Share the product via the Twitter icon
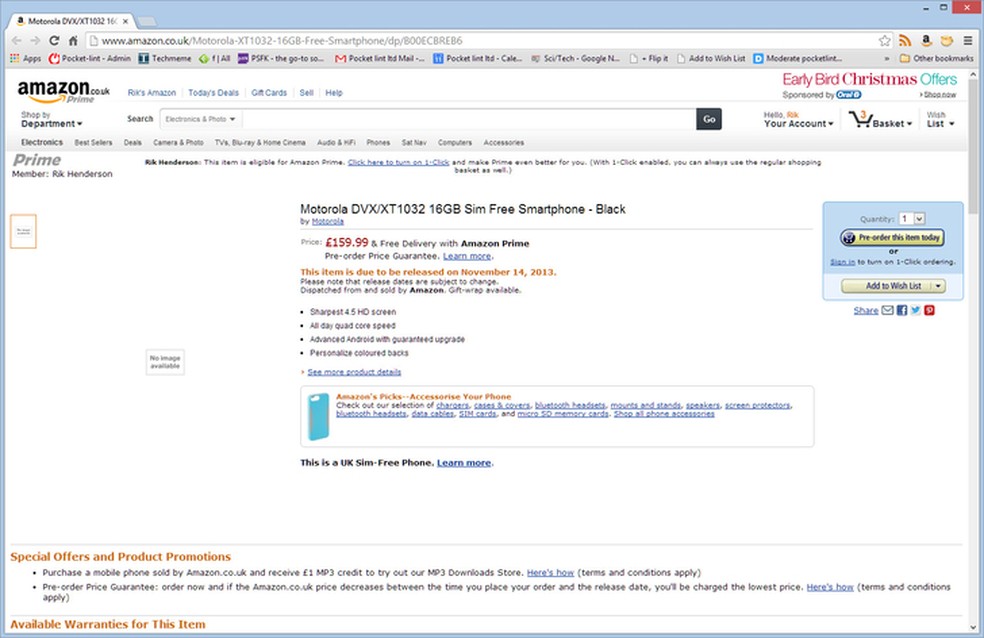 click(917, 310)
